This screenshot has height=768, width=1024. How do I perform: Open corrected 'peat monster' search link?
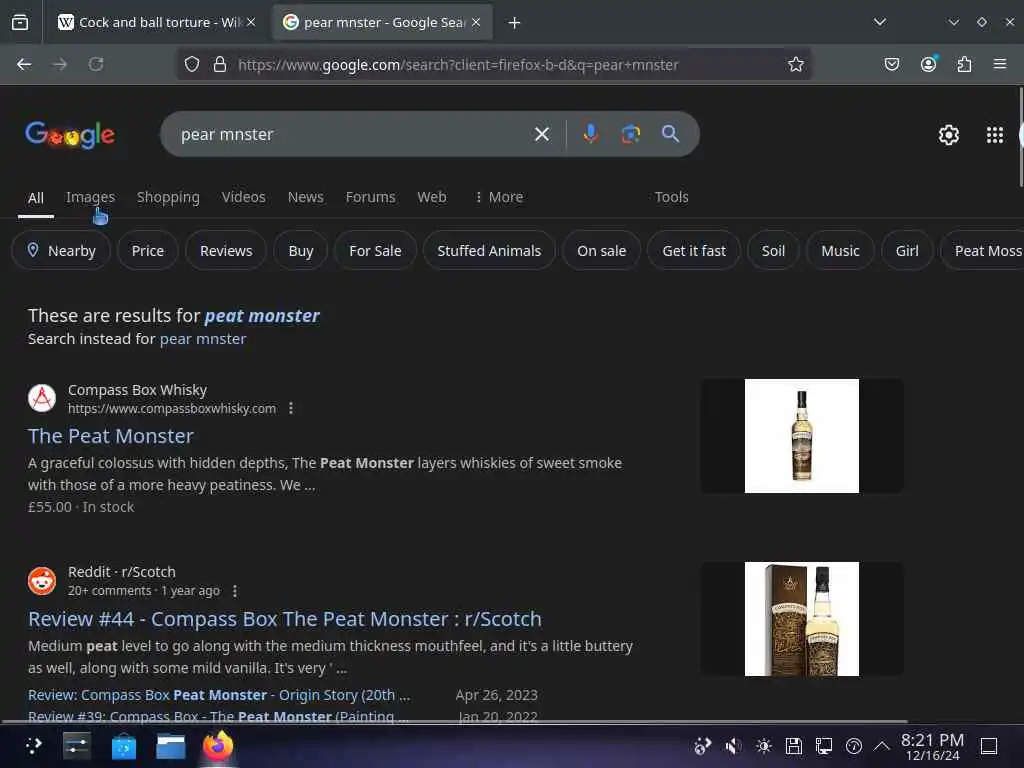262,316
